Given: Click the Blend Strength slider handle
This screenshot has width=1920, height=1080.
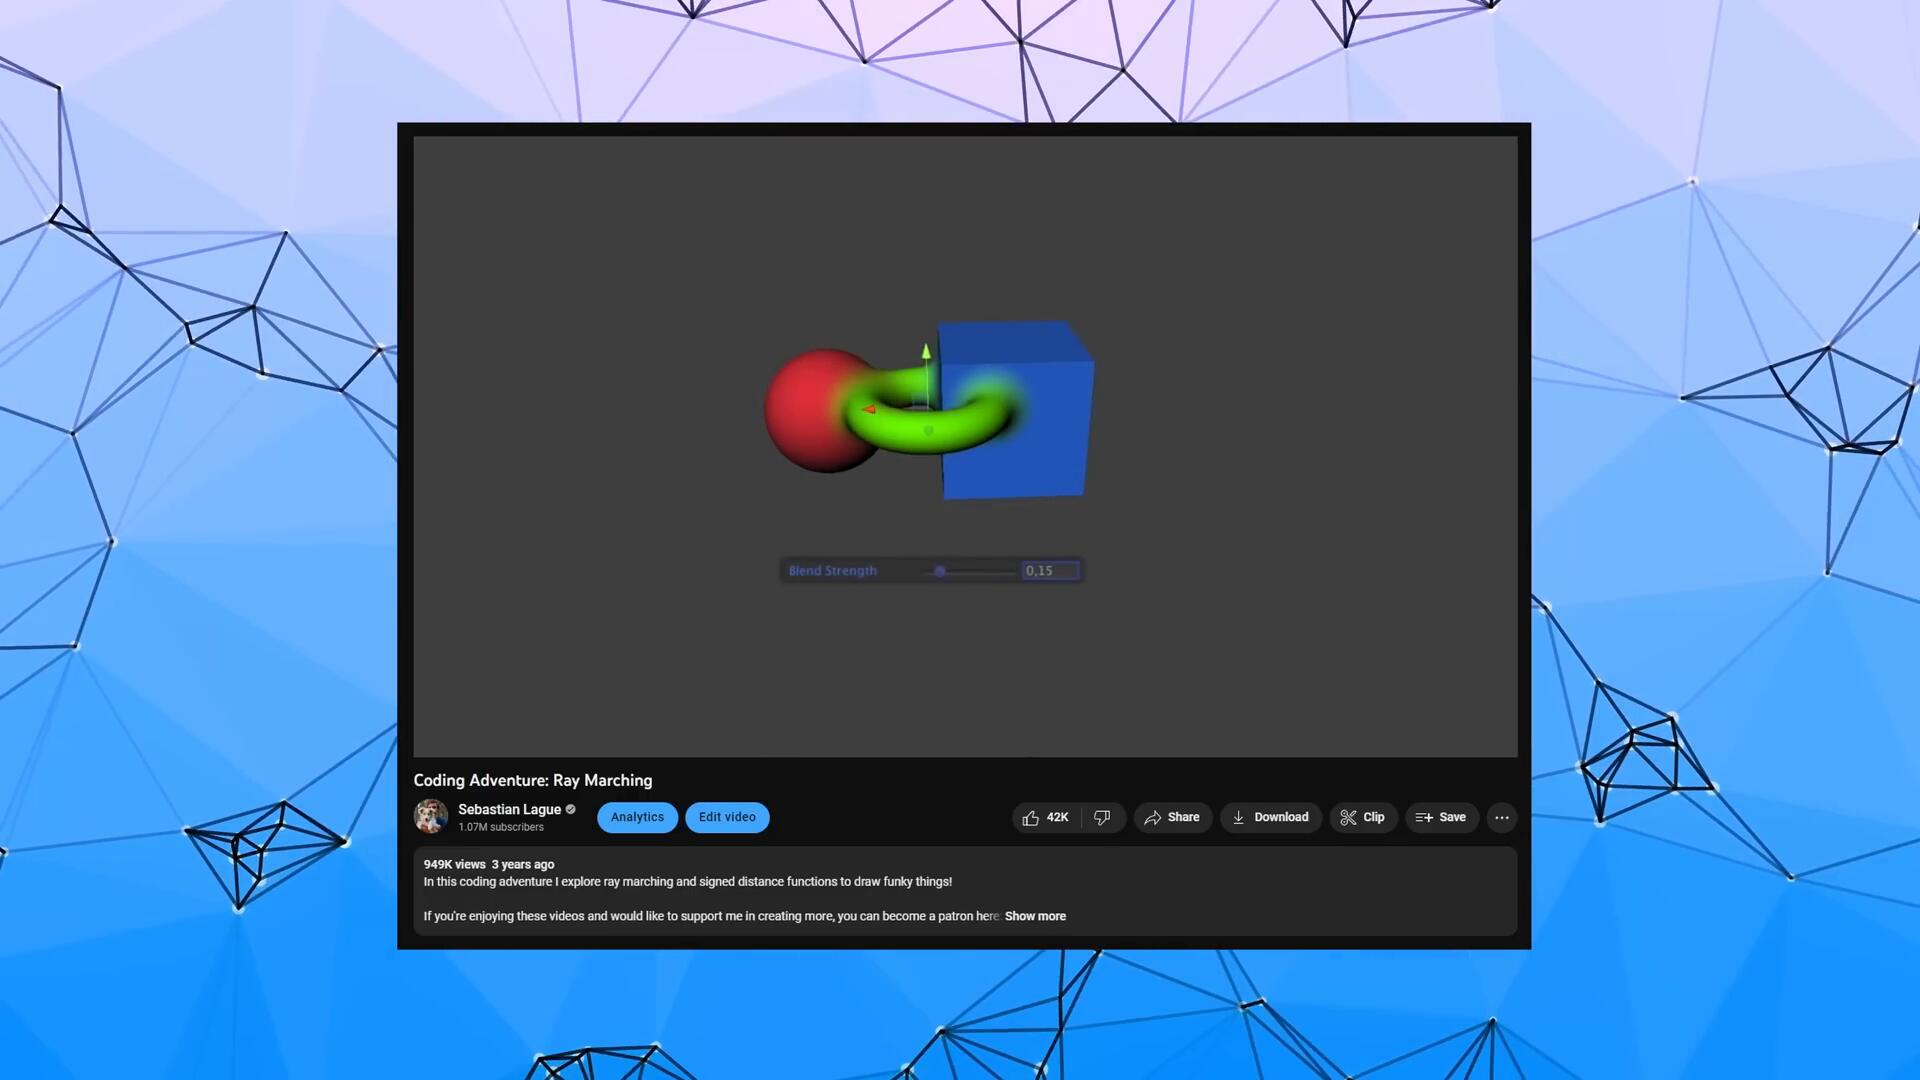Looking at the screenshot, I should (x=940, y=571).
